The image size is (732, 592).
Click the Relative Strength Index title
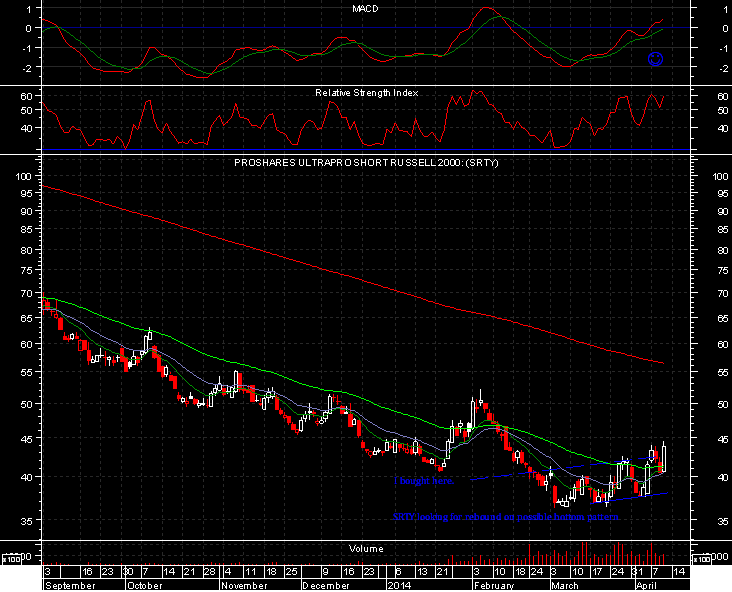[x=366, y=93]
